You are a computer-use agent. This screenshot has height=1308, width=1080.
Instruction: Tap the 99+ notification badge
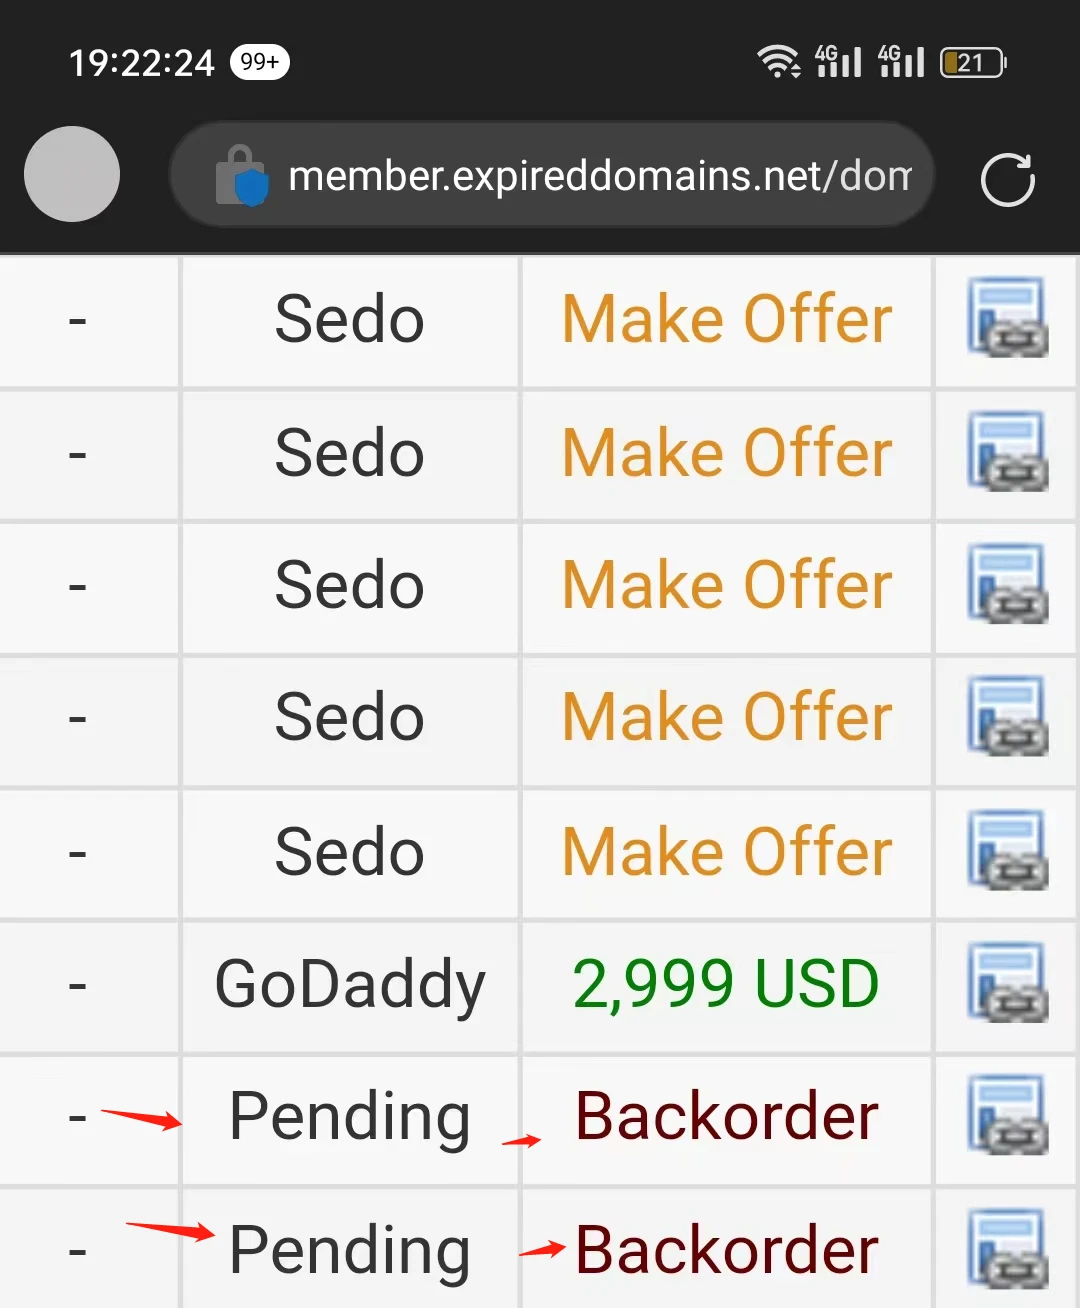coord(259,62)
